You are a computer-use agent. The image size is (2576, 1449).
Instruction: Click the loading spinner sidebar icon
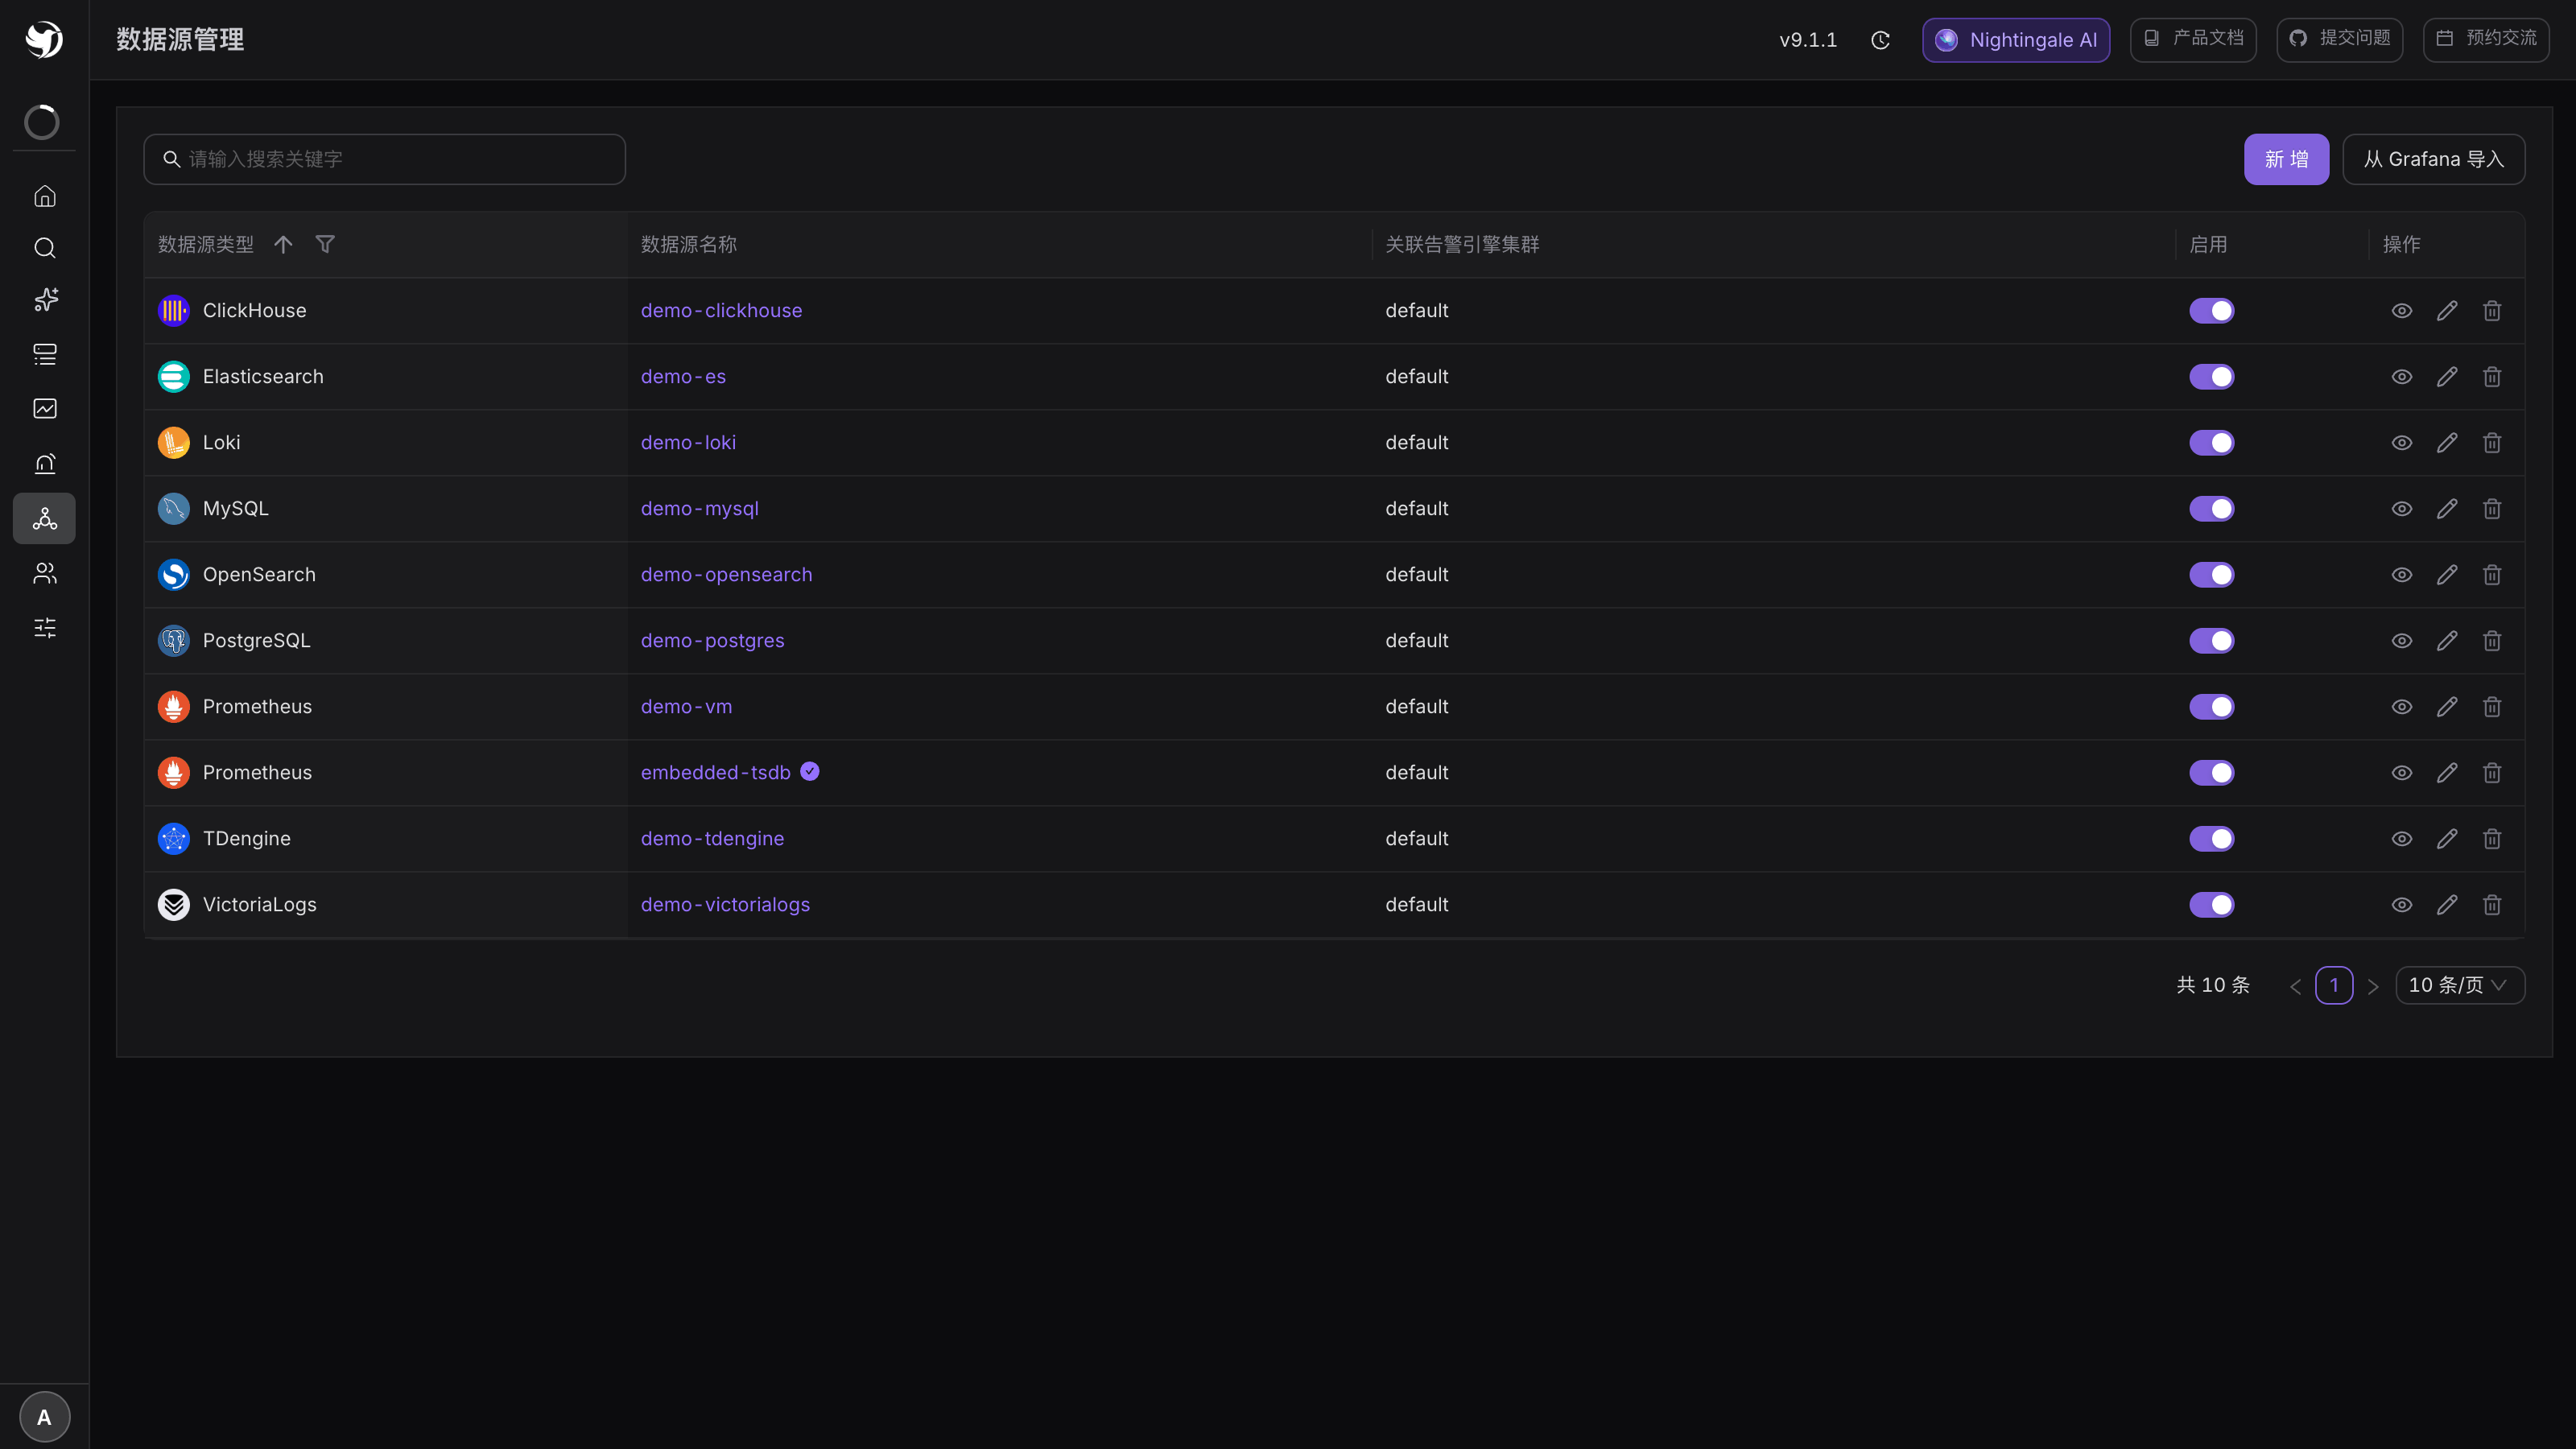[42, 122]
